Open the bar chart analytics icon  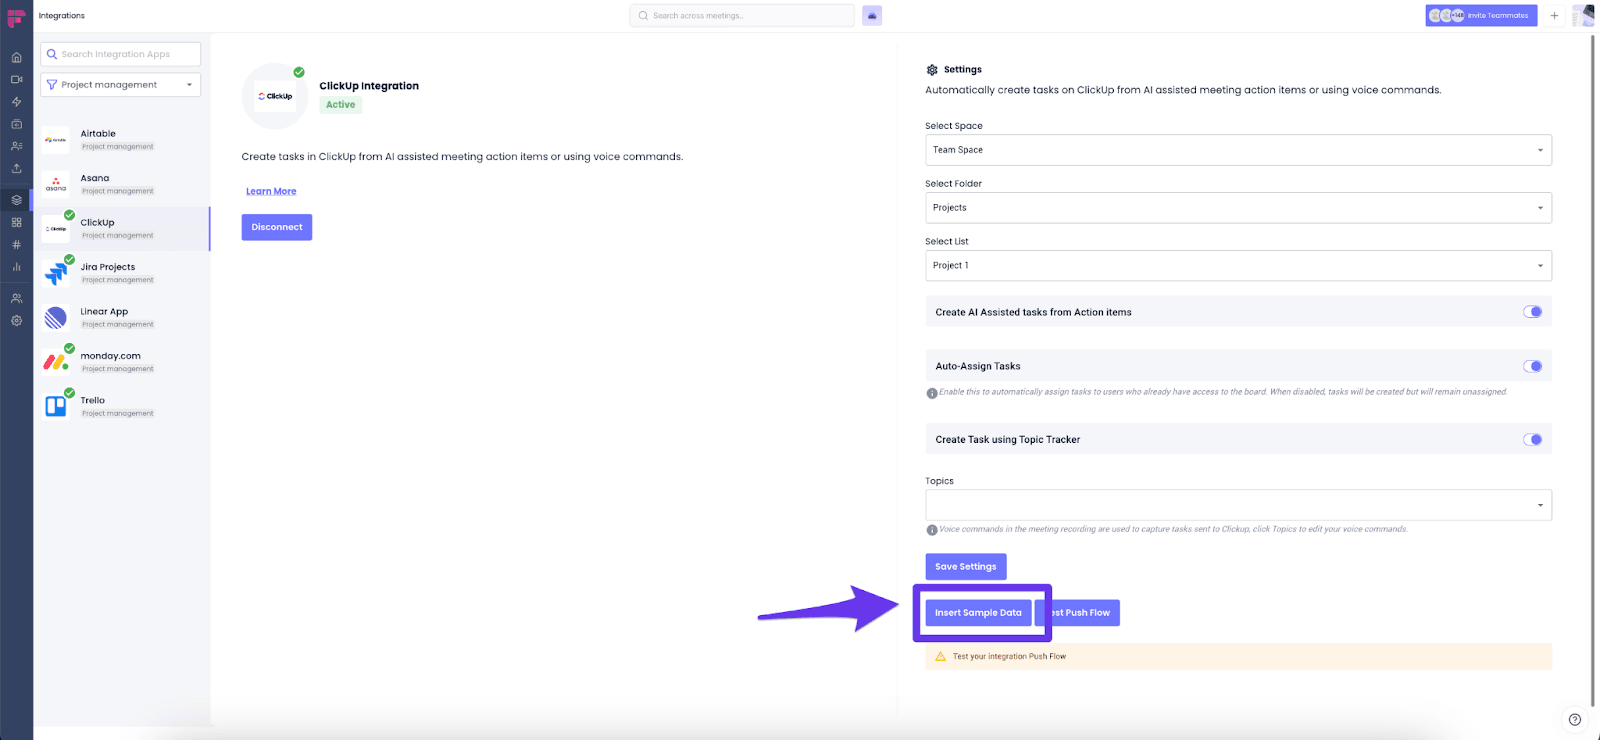(16, 267)
